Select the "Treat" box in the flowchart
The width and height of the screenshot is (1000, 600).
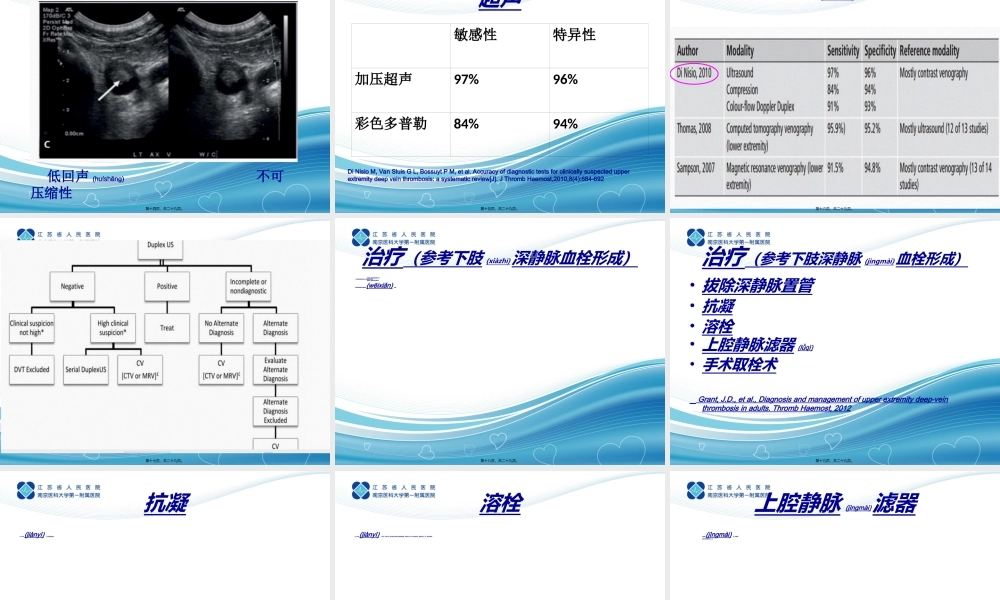click(x=166, y=327)
